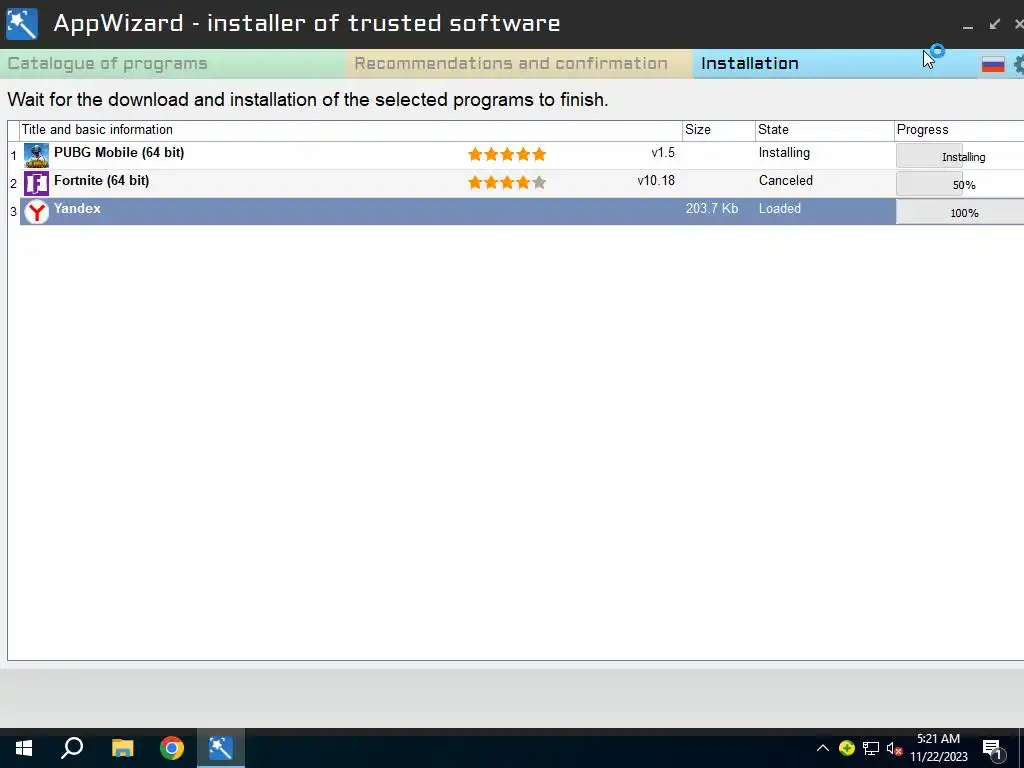The height and width of the screenshot is (768, 1024).
Task: Switch to Recommendations and confirmation tab
Action: [519, 64]
